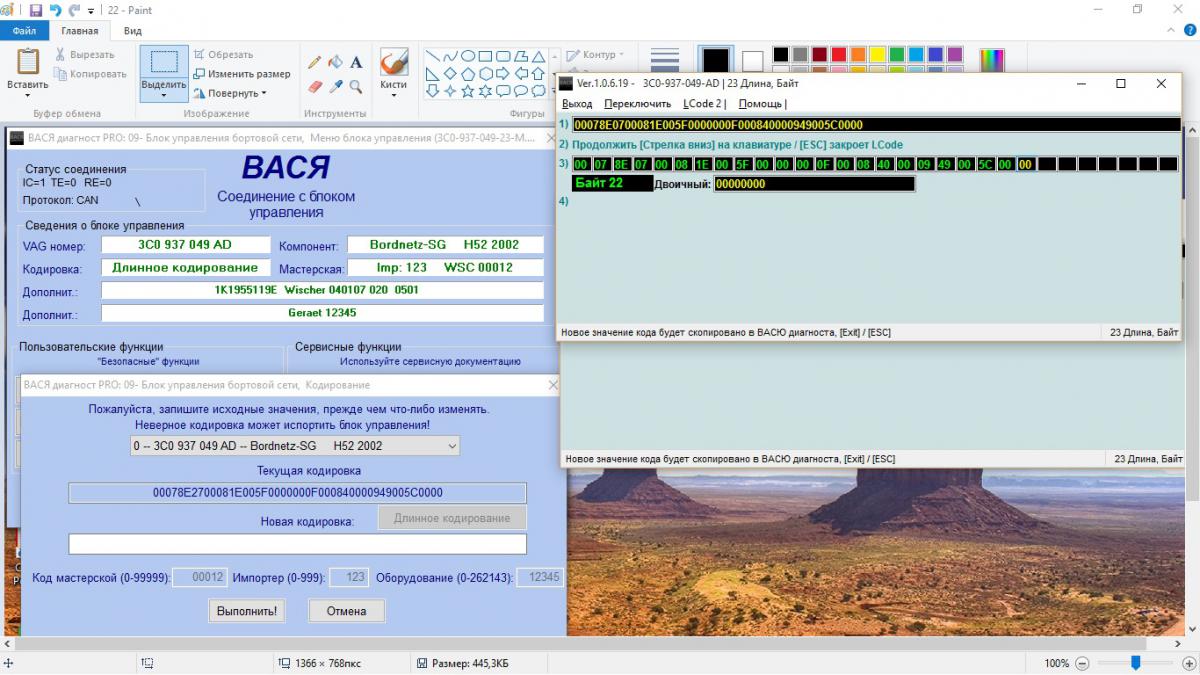Select byte cell '8E' in LCode row 3
The width and height of the screenshot is (1200, 675).
pyautogui.click(x=621, y=164)
